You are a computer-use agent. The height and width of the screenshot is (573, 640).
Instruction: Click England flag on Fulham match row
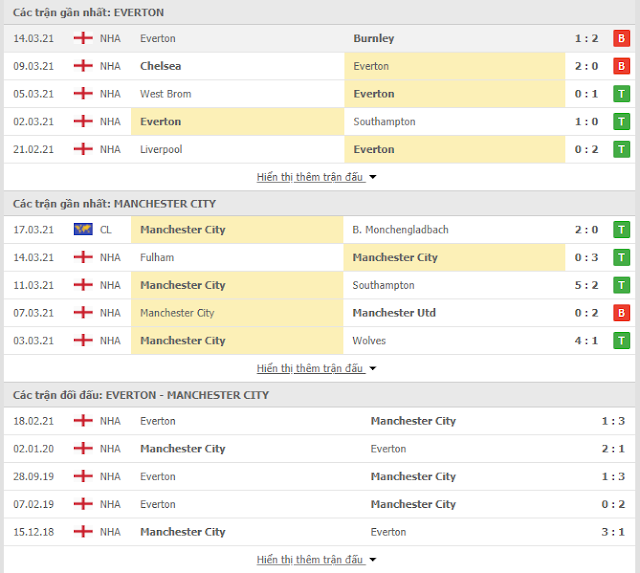83,257
